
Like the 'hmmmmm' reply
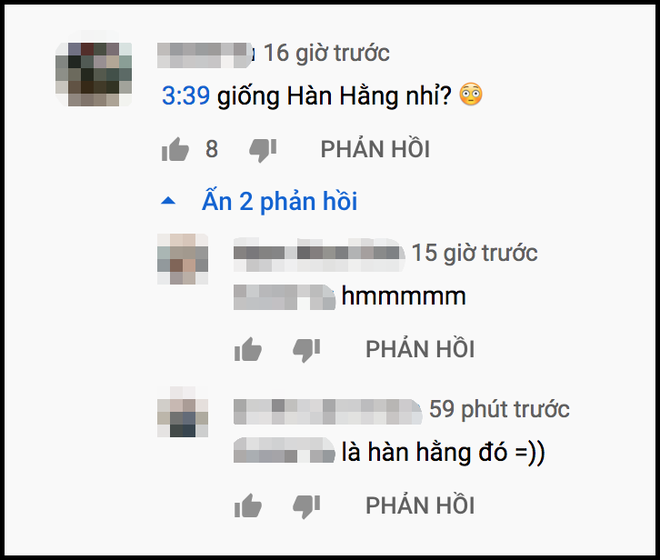click(x=248, y=349)
